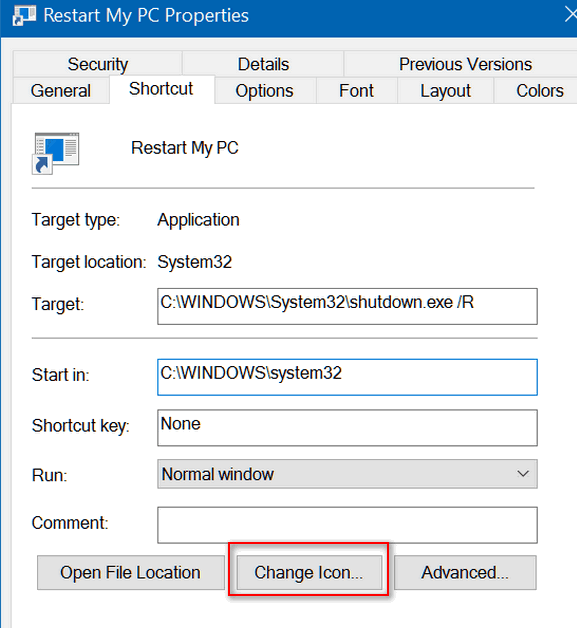
Task: Click the Change Icon... button
Action: pyautogui.click(x=309, y=572)
